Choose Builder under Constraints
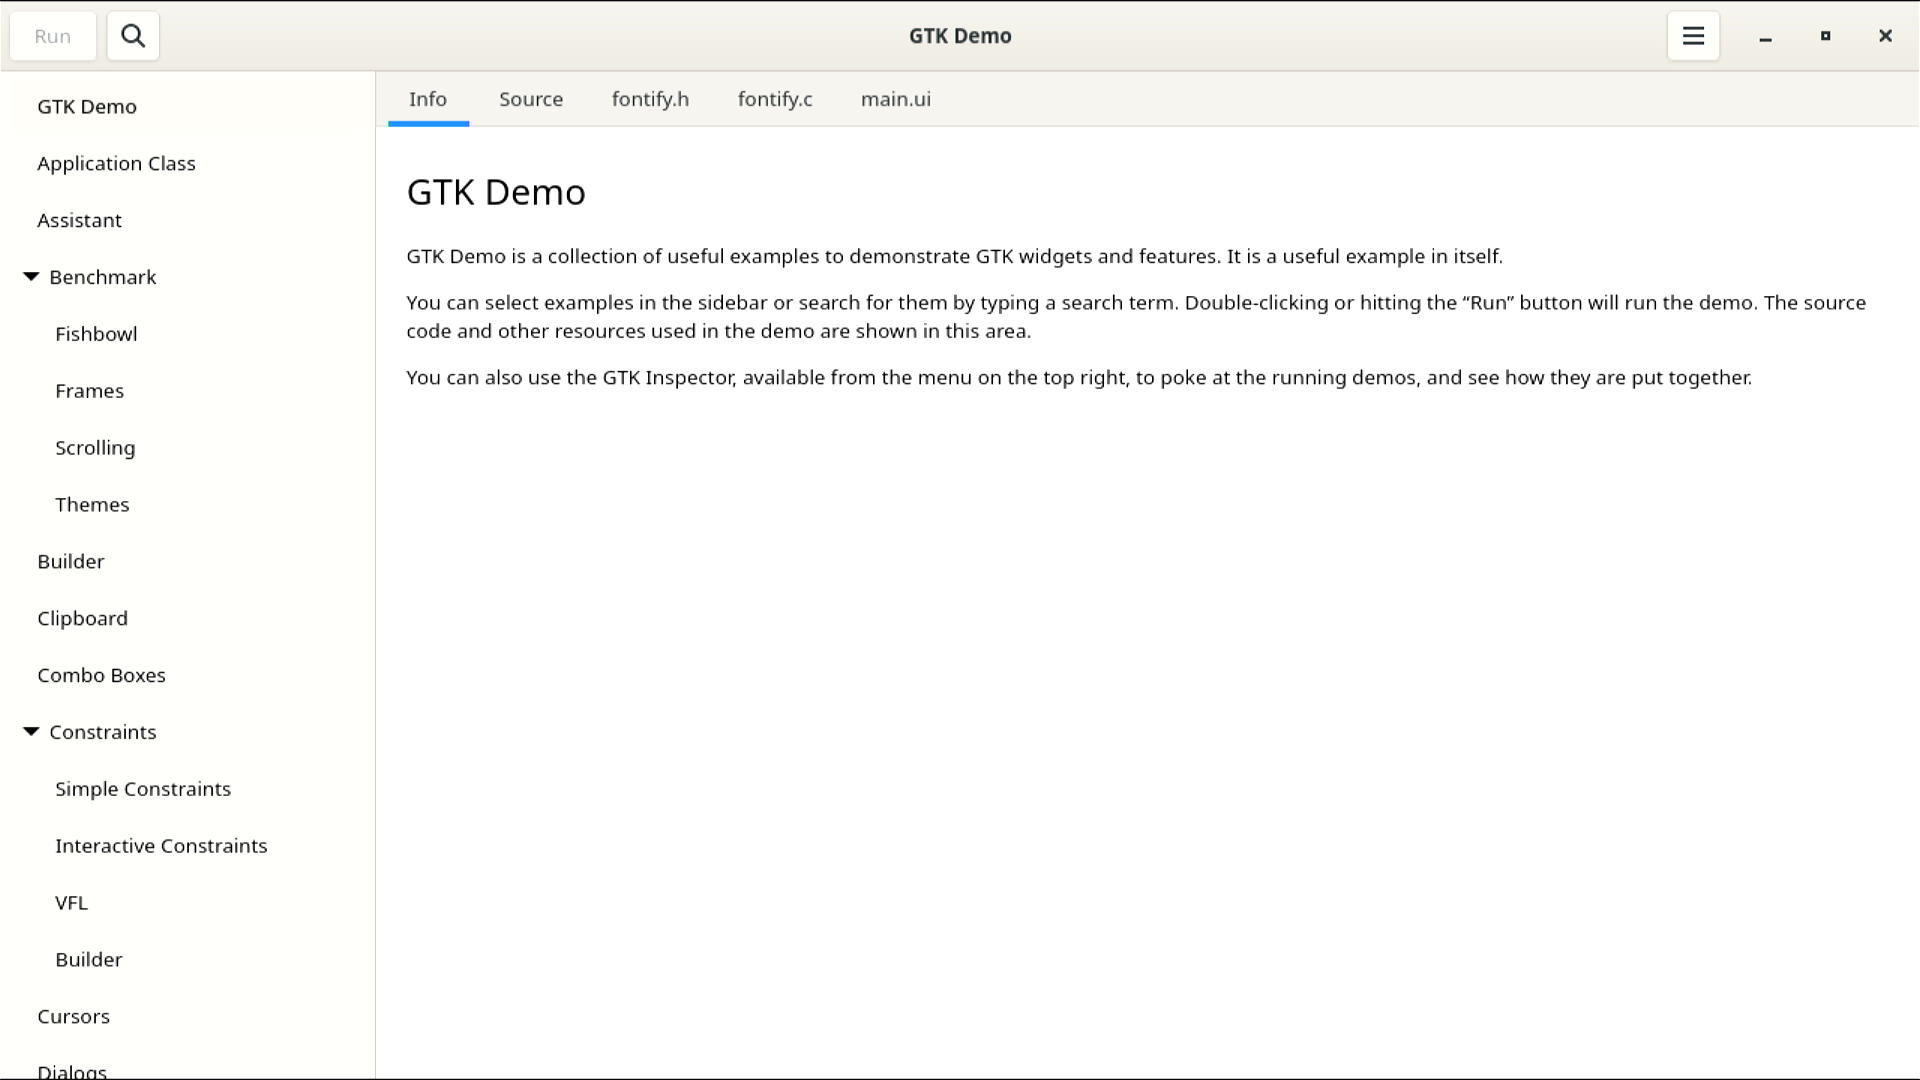Screen dimensions: 1920x1080 pyautogui.click(x=188, y=960)
